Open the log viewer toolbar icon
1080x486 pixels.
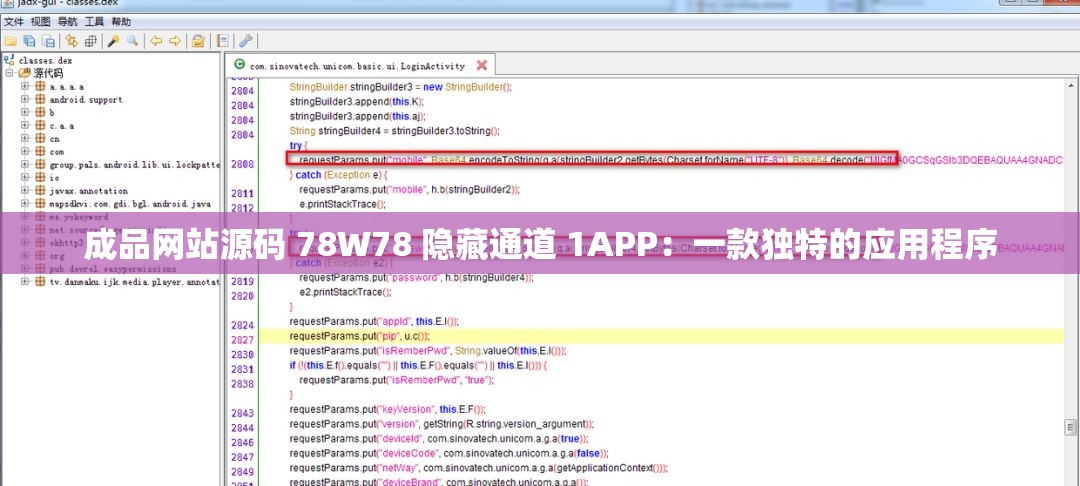222,41
